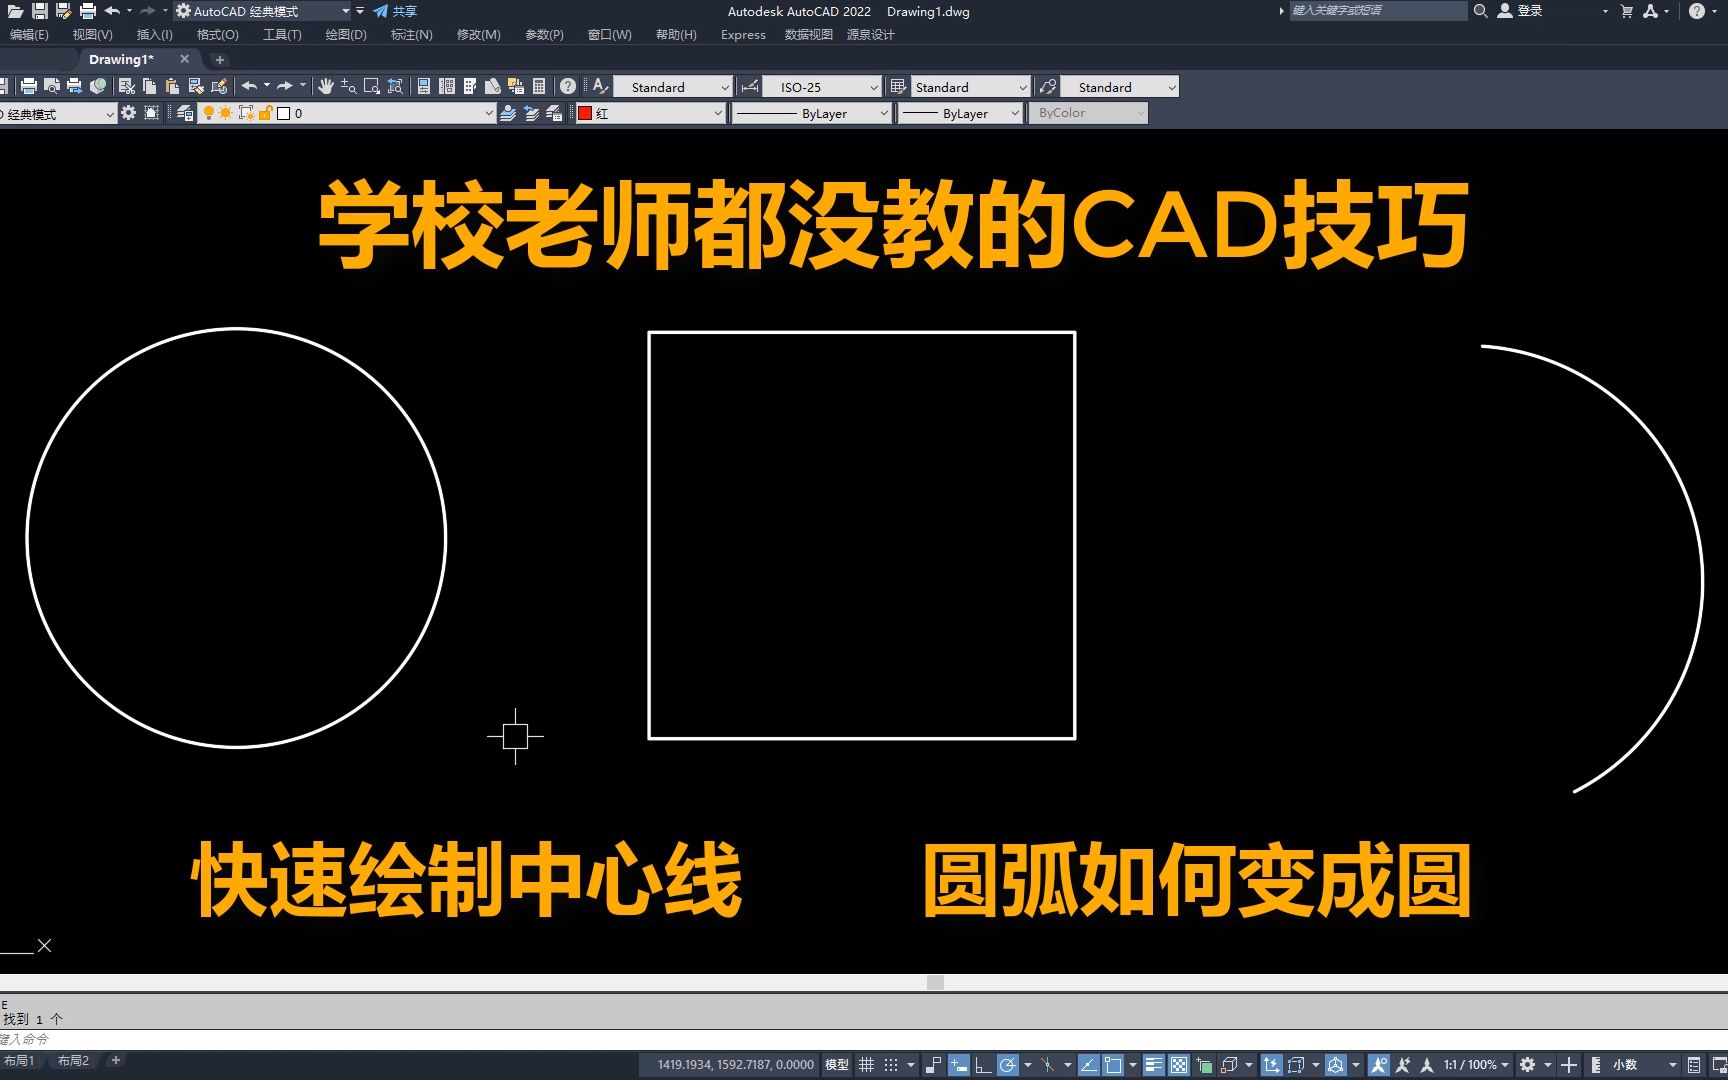
Task: Open the Plot (print) tool
Action: tap(29, 86)
